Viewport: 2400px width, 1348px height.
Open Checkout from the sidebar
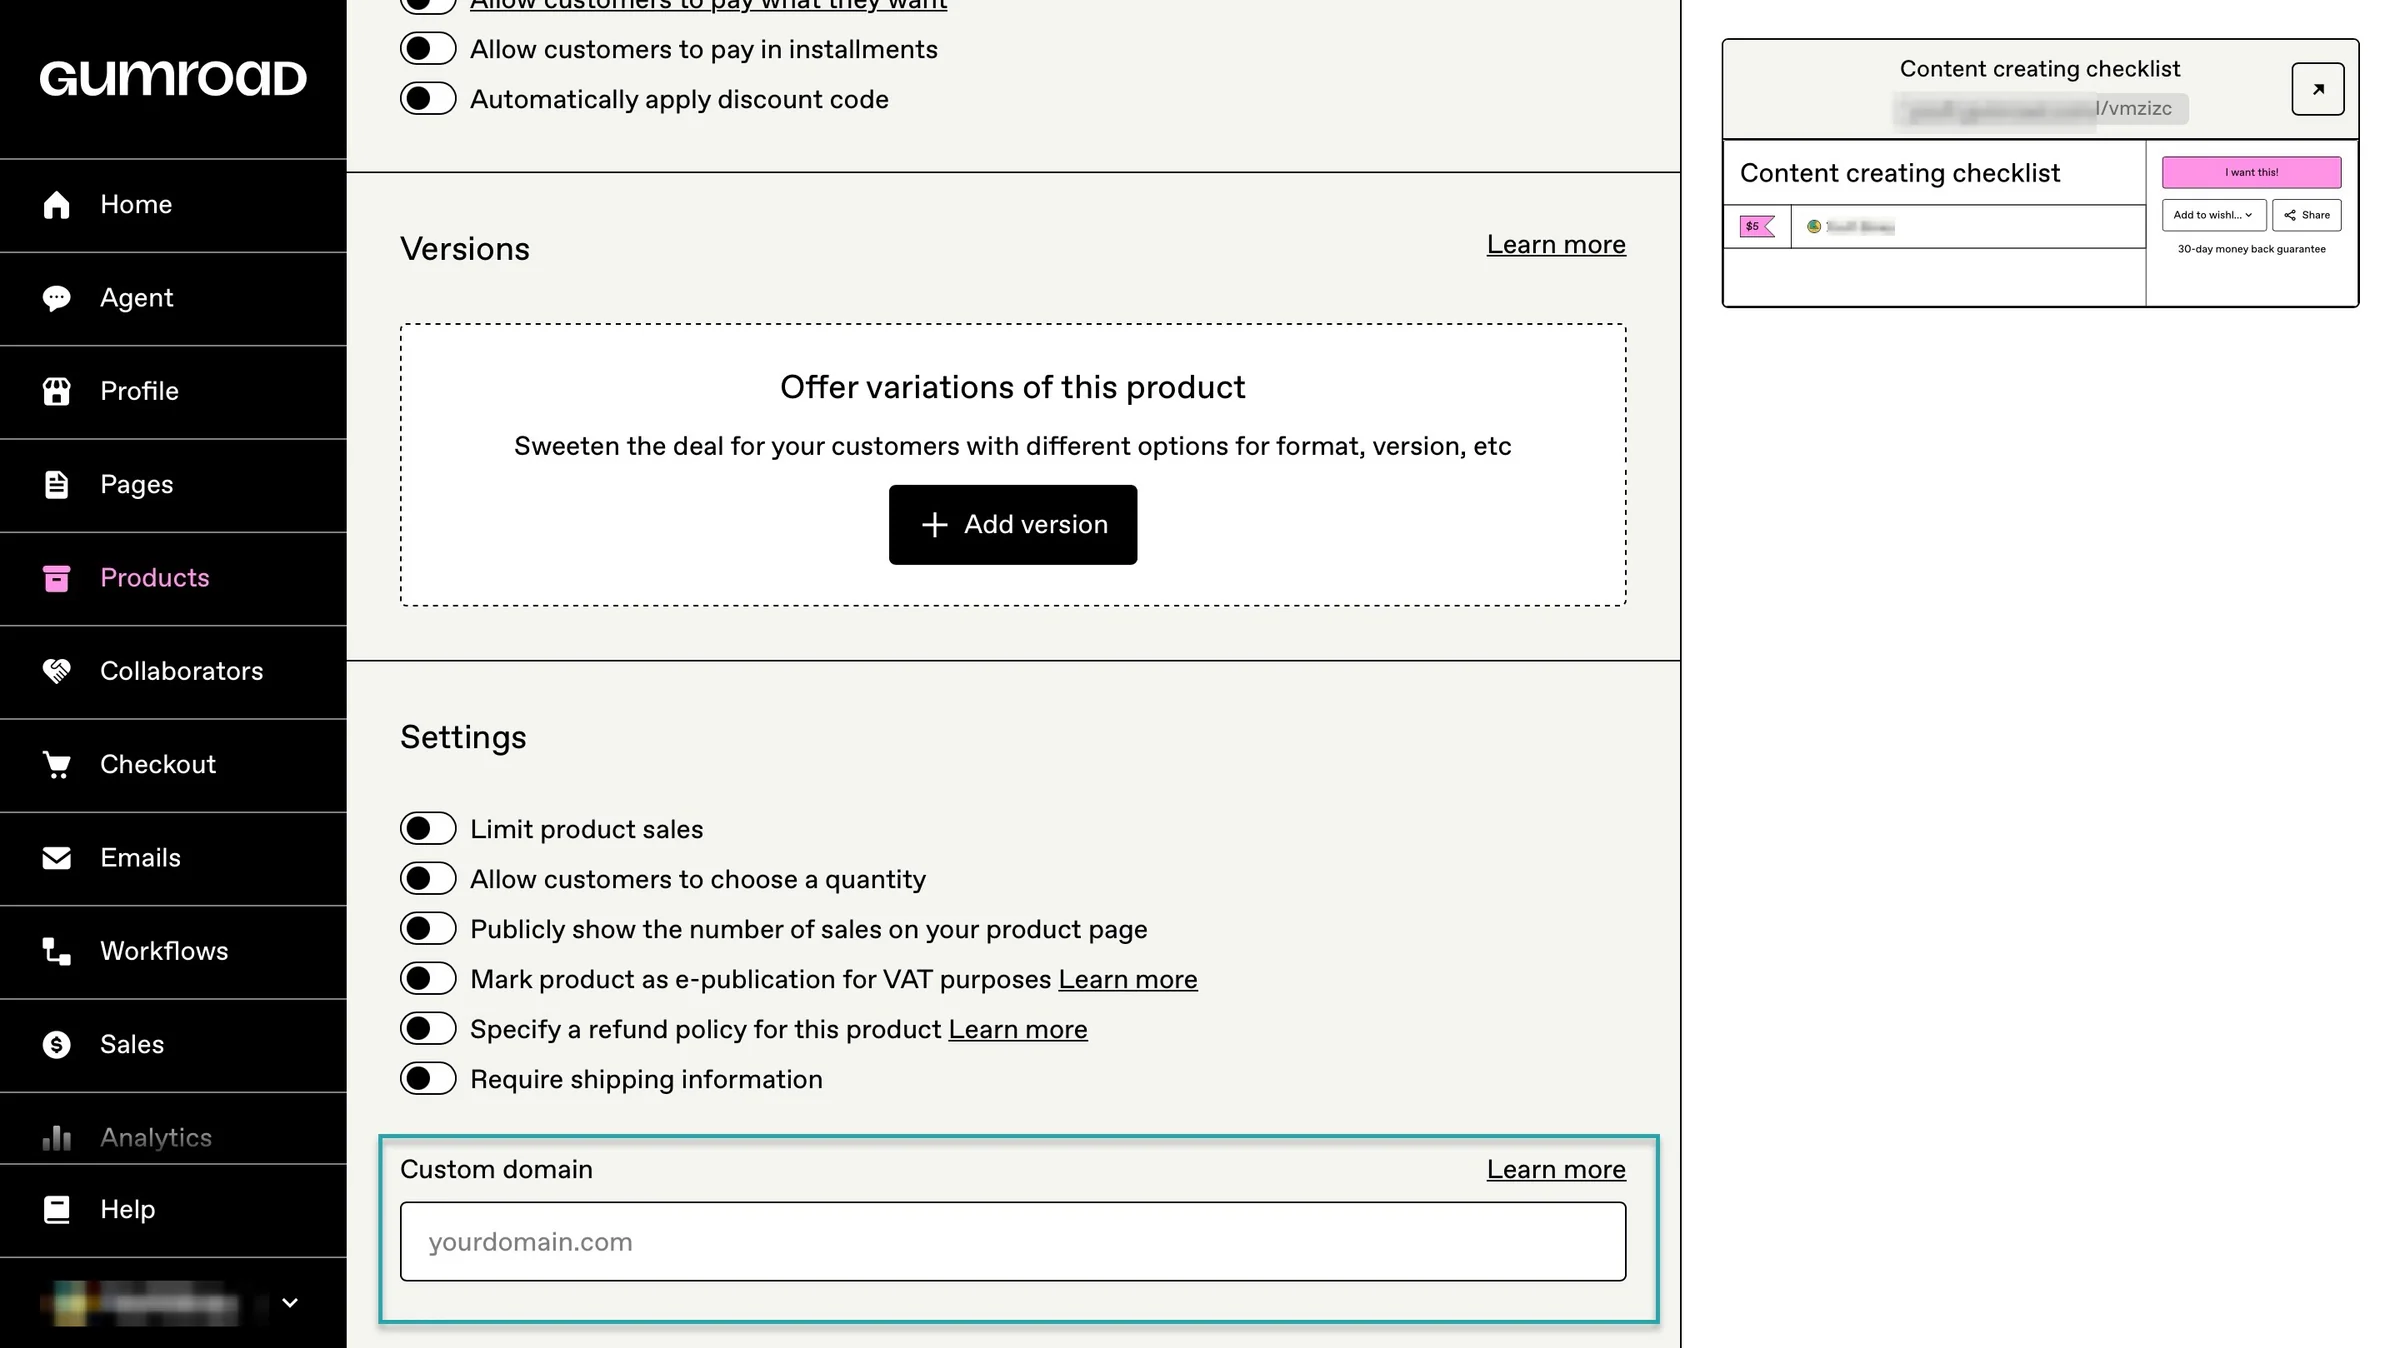coord(173,765)
